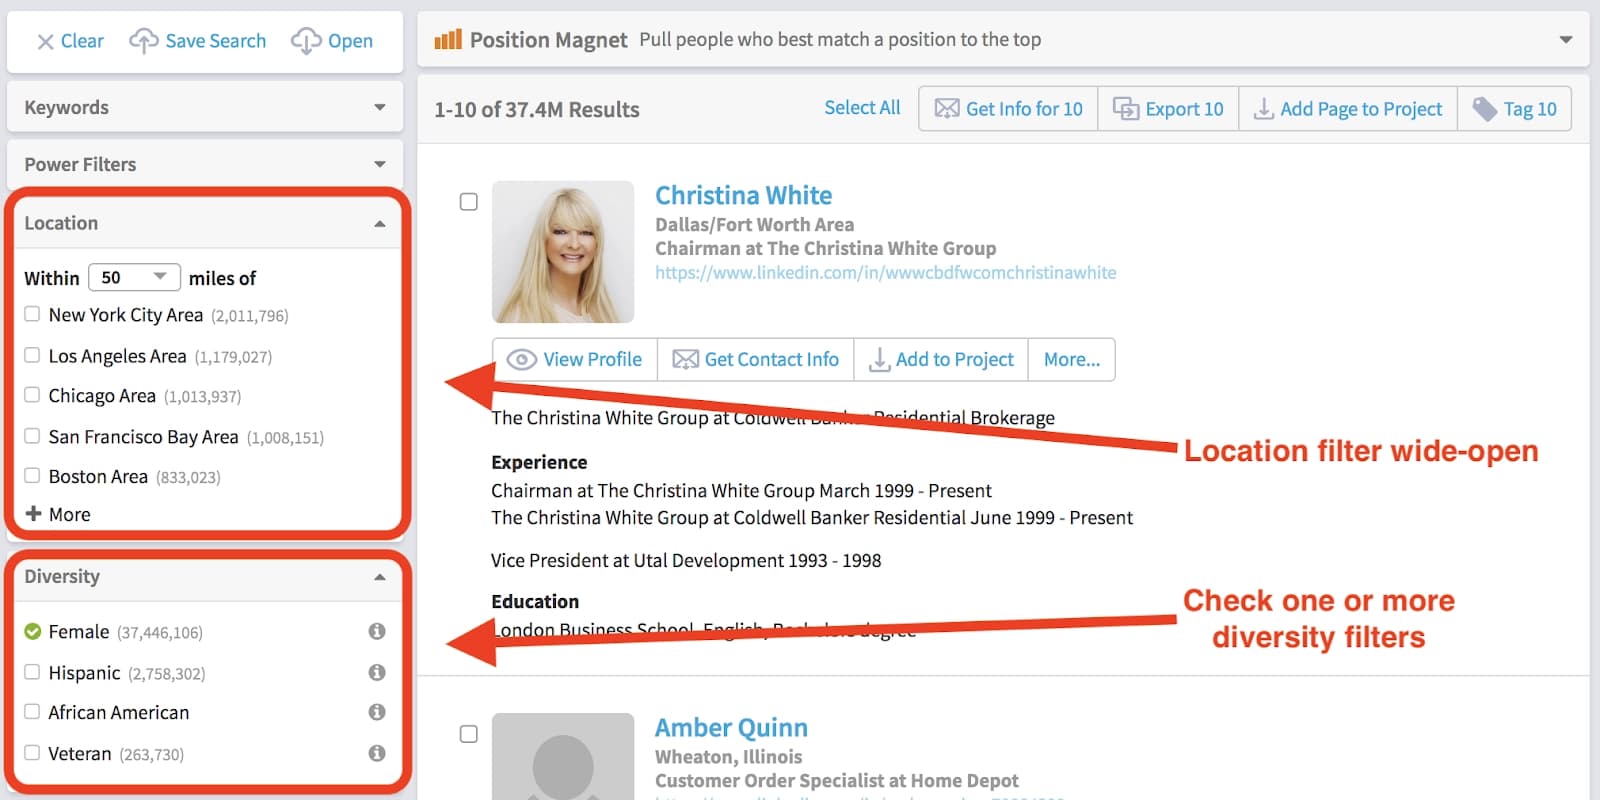Uncheck the Female diversity filter
The height and width of the screenshot is (800, 1600).
32,631
